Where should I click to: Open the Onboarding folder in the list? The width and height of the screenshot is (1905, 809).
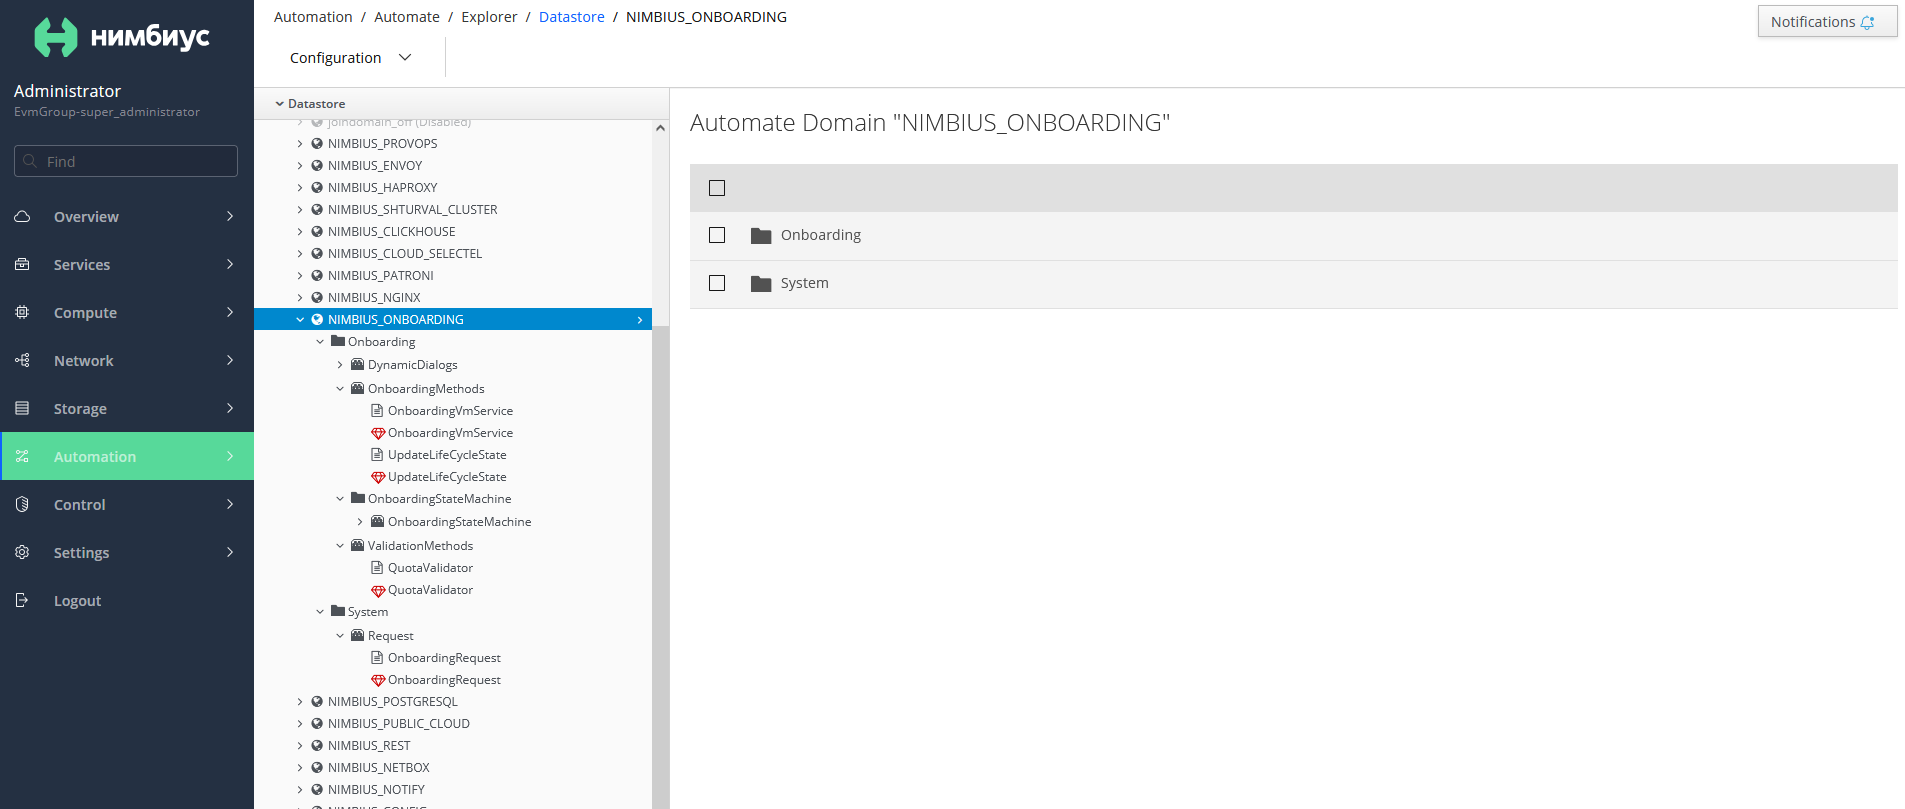click(820, 235)
